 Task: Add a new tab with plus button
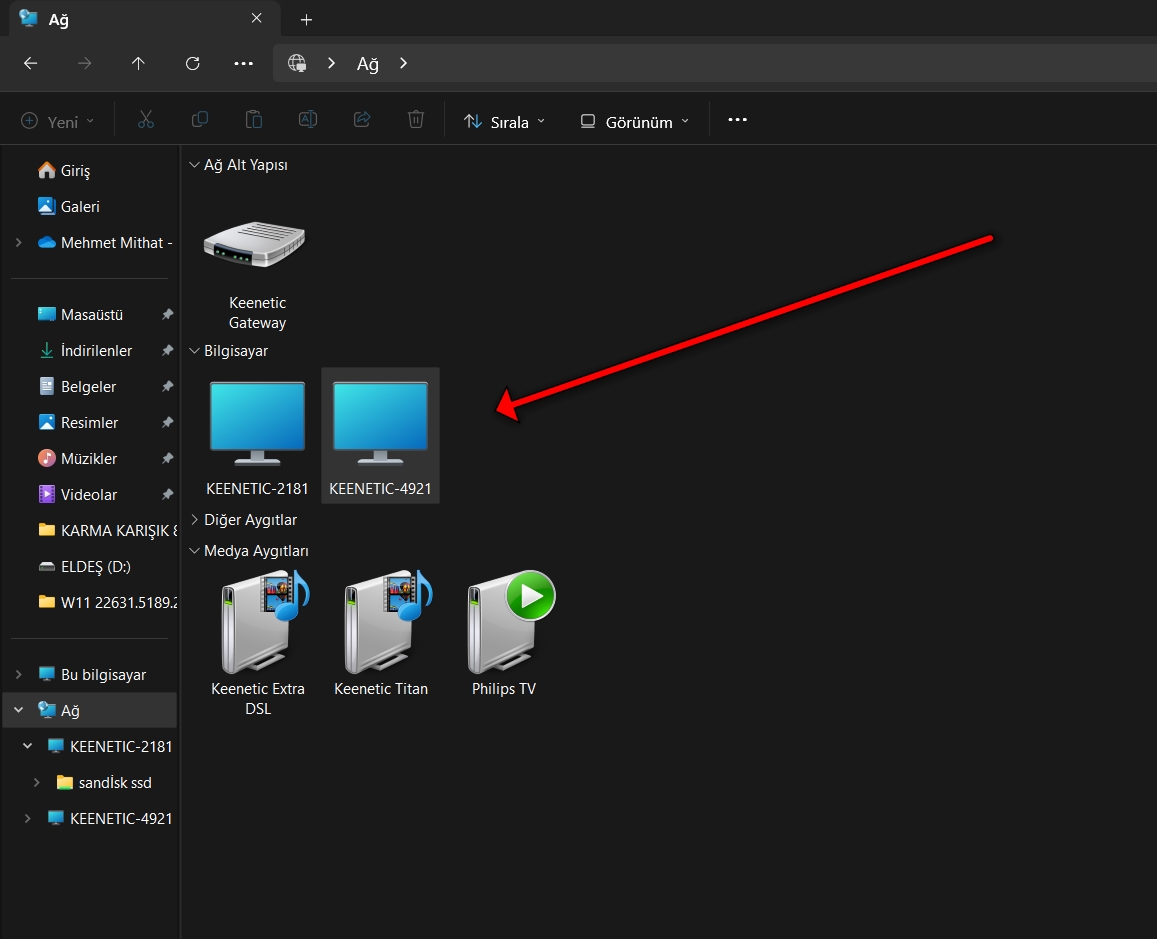(306, 20)
